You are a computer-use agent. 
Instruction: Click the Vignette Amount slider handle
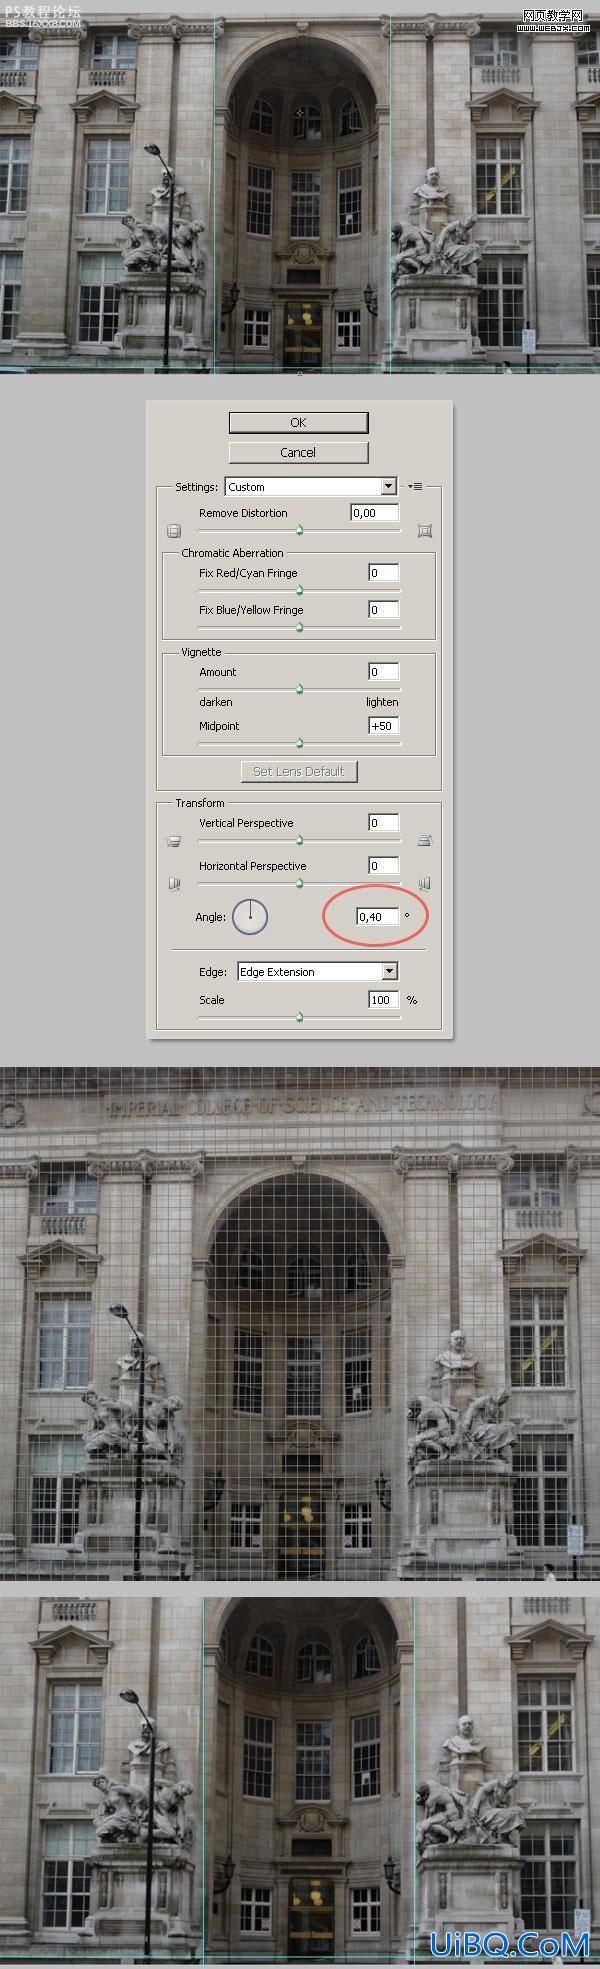299,690
